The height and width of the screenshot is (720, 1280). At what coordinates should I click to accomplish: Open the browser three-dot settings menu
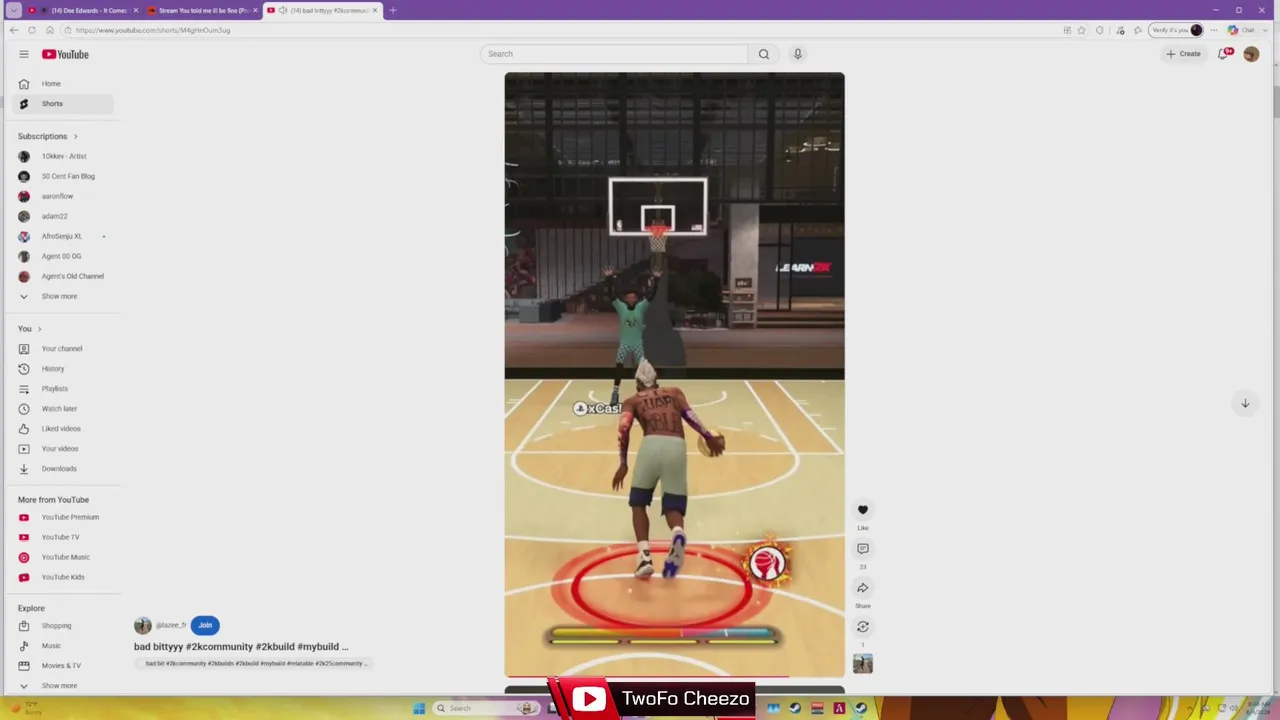(x=1214, y=30)
